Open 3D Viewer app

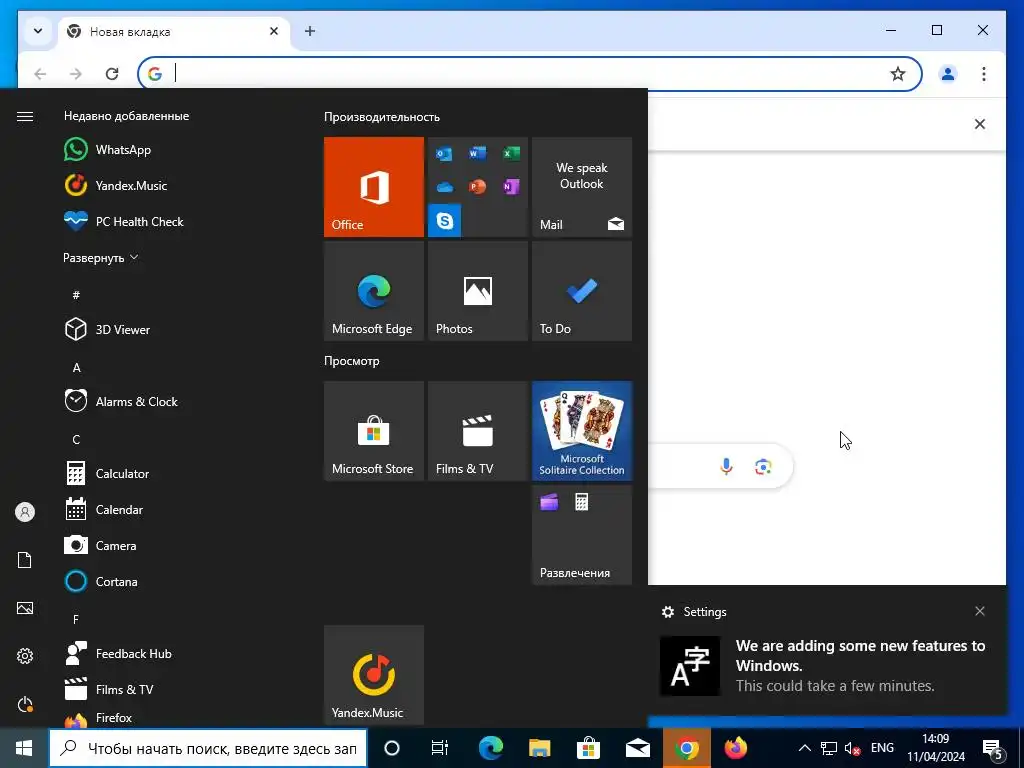pyautogui.click(x=107, y=330)
